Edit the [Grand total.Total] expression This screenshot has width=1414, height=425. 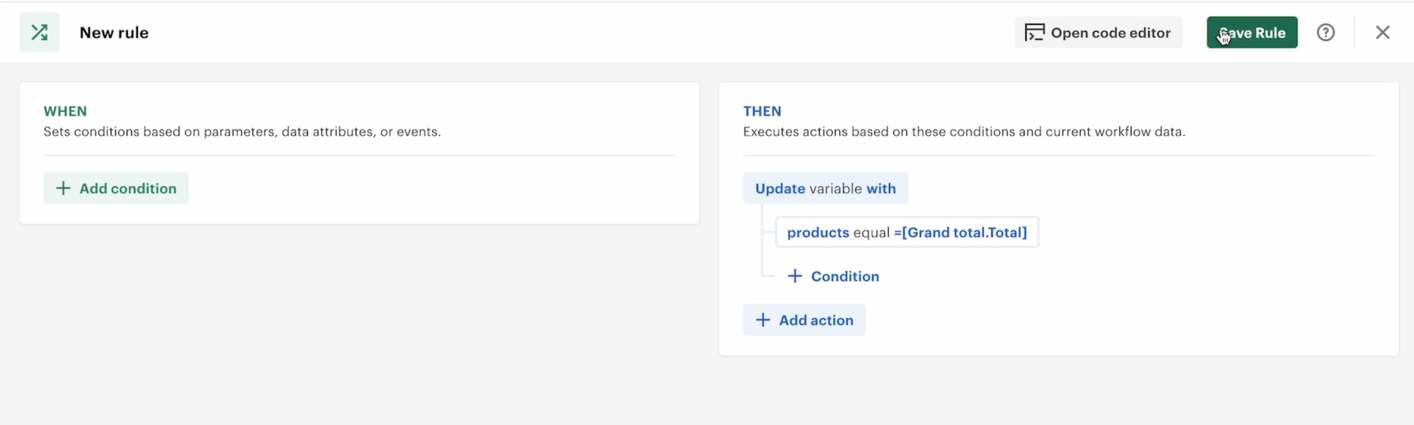[964, 232]
